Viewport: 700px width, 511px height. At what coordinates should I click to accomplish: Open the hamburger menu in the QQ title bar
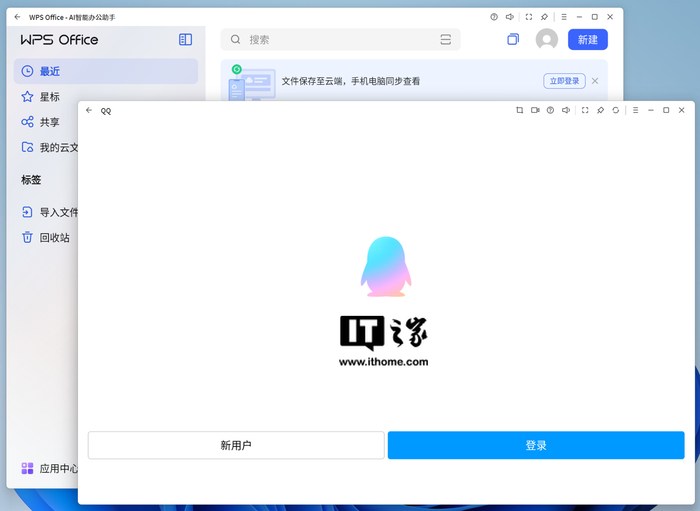point(634,110)
